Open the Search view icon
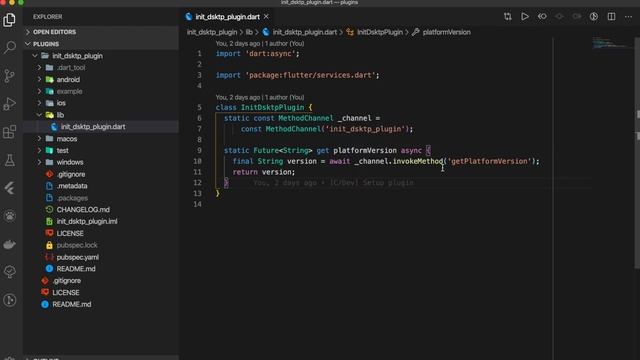Screen dimensions: 640x360 pyautogui.click(x=9, y=47)
